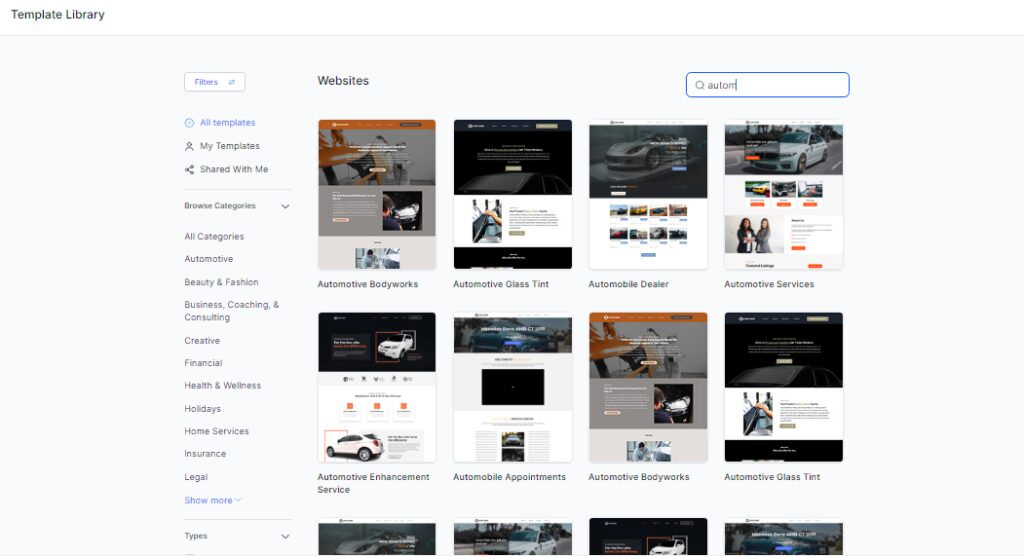Screen dimensions: 1024x556
Task: Collapse the Browse Categories section
Action: (285, 206)
